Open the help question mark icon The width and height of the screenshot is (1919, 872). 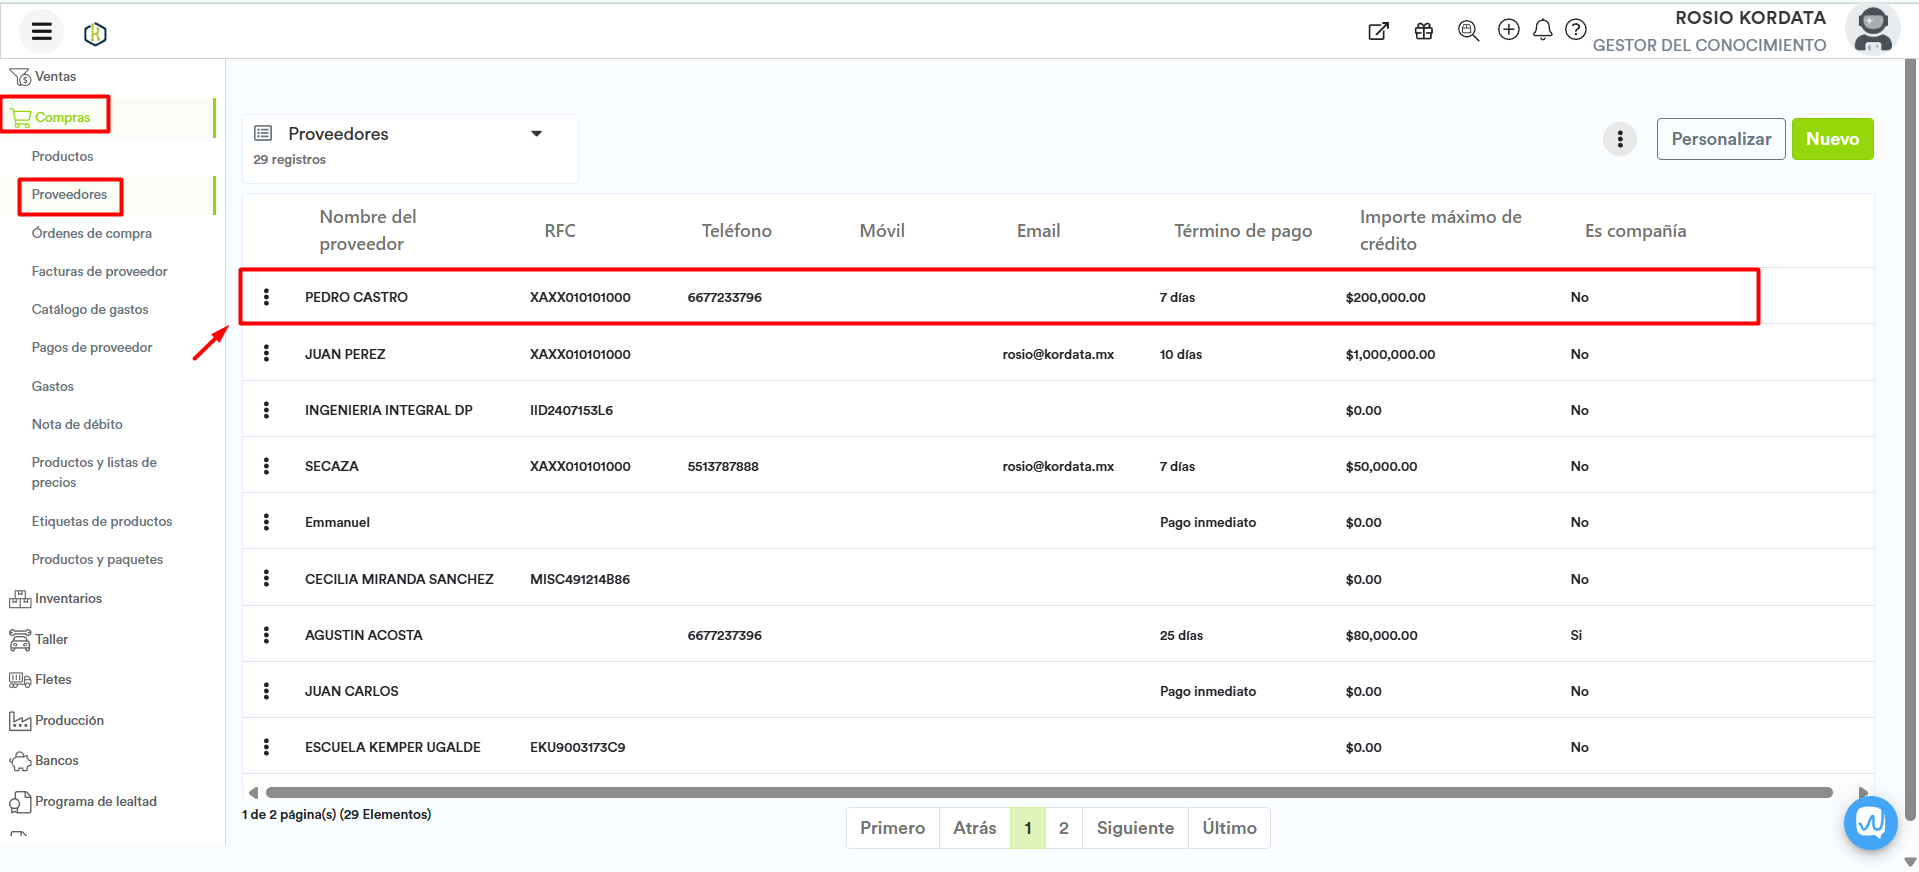click(x=1575, y=30)
